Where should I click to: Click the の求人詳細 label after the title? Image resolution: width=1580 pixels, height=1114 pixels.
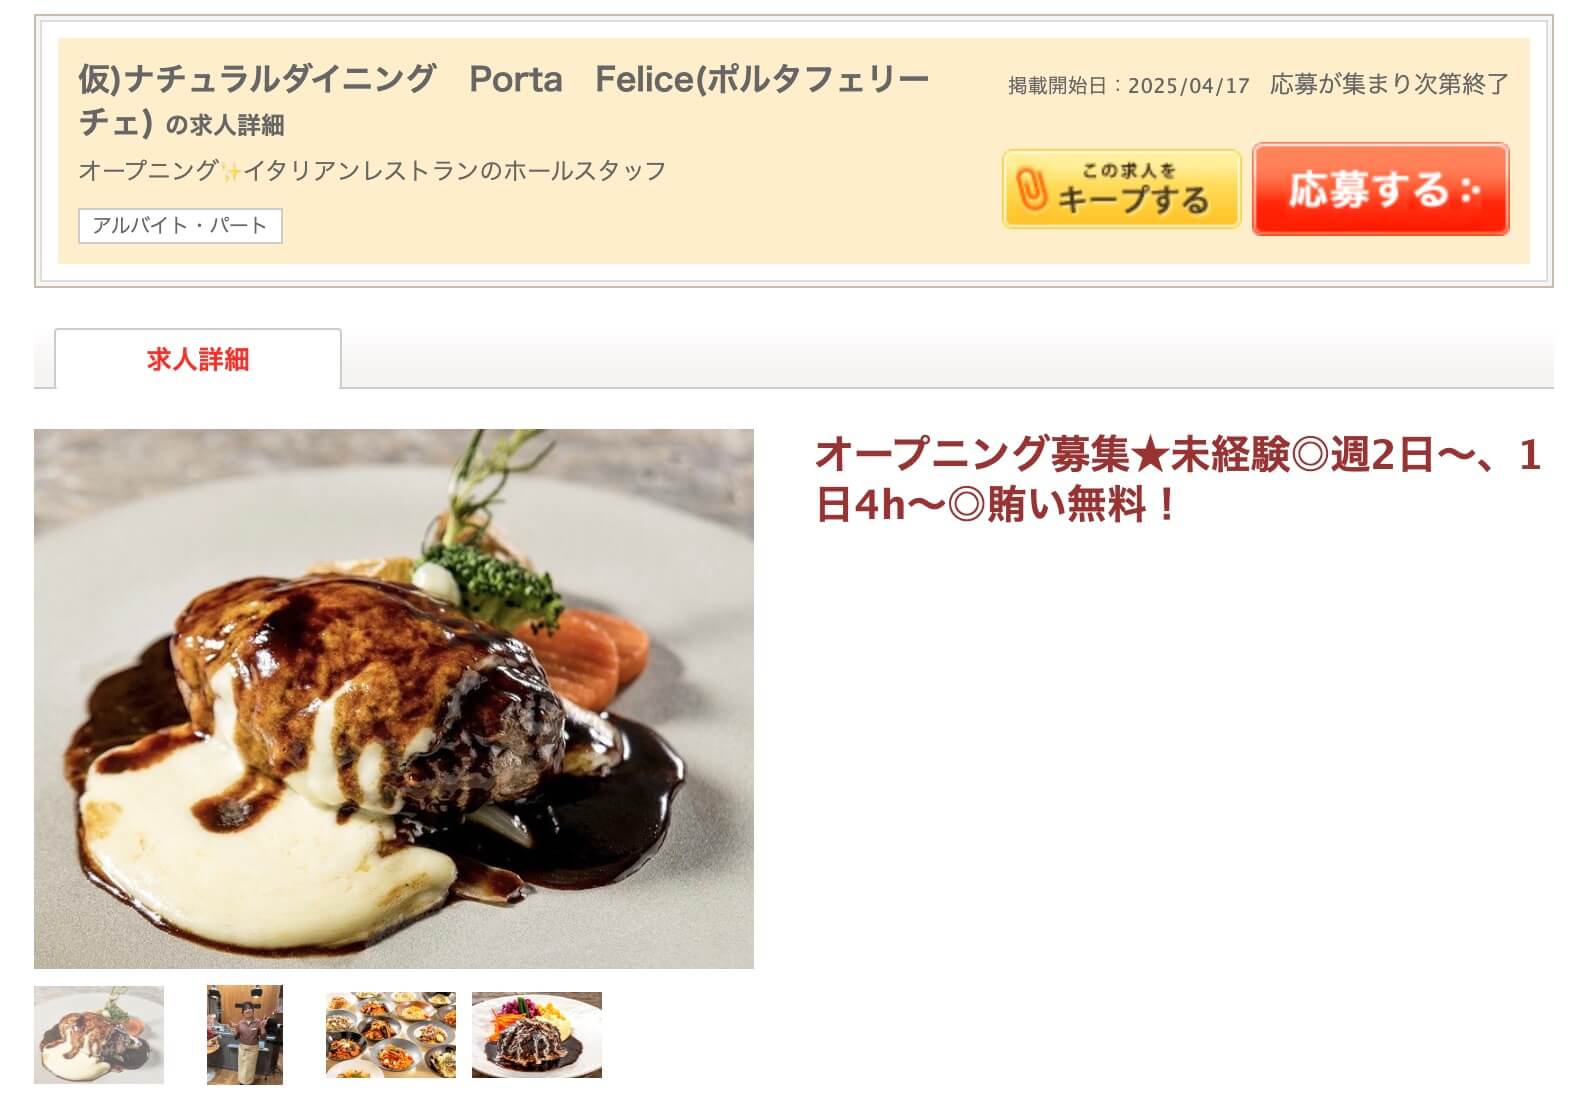[225, 125]
